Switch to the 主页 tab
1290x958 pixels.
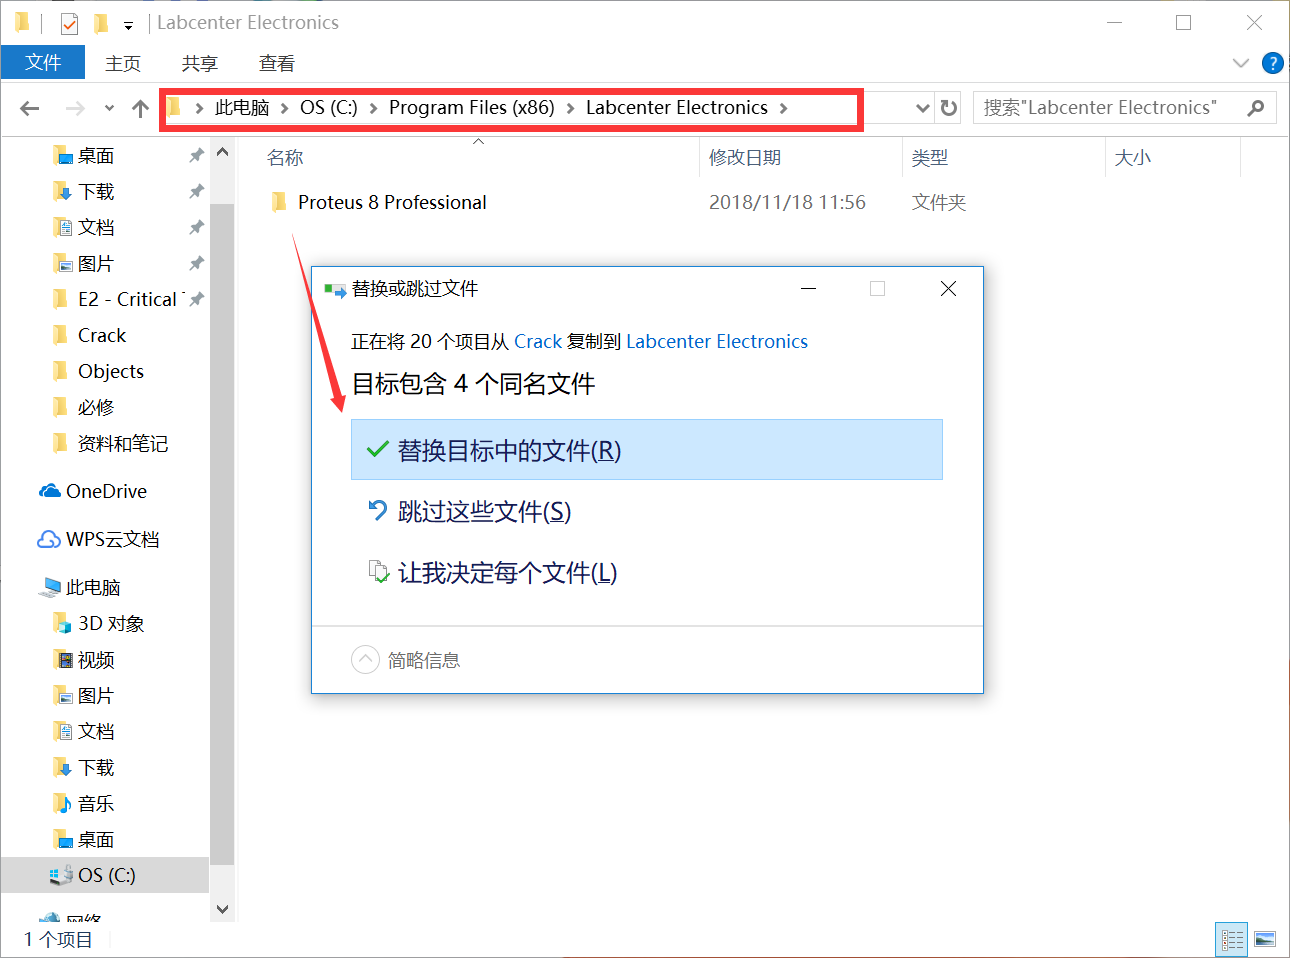click(x=123, y=63)
